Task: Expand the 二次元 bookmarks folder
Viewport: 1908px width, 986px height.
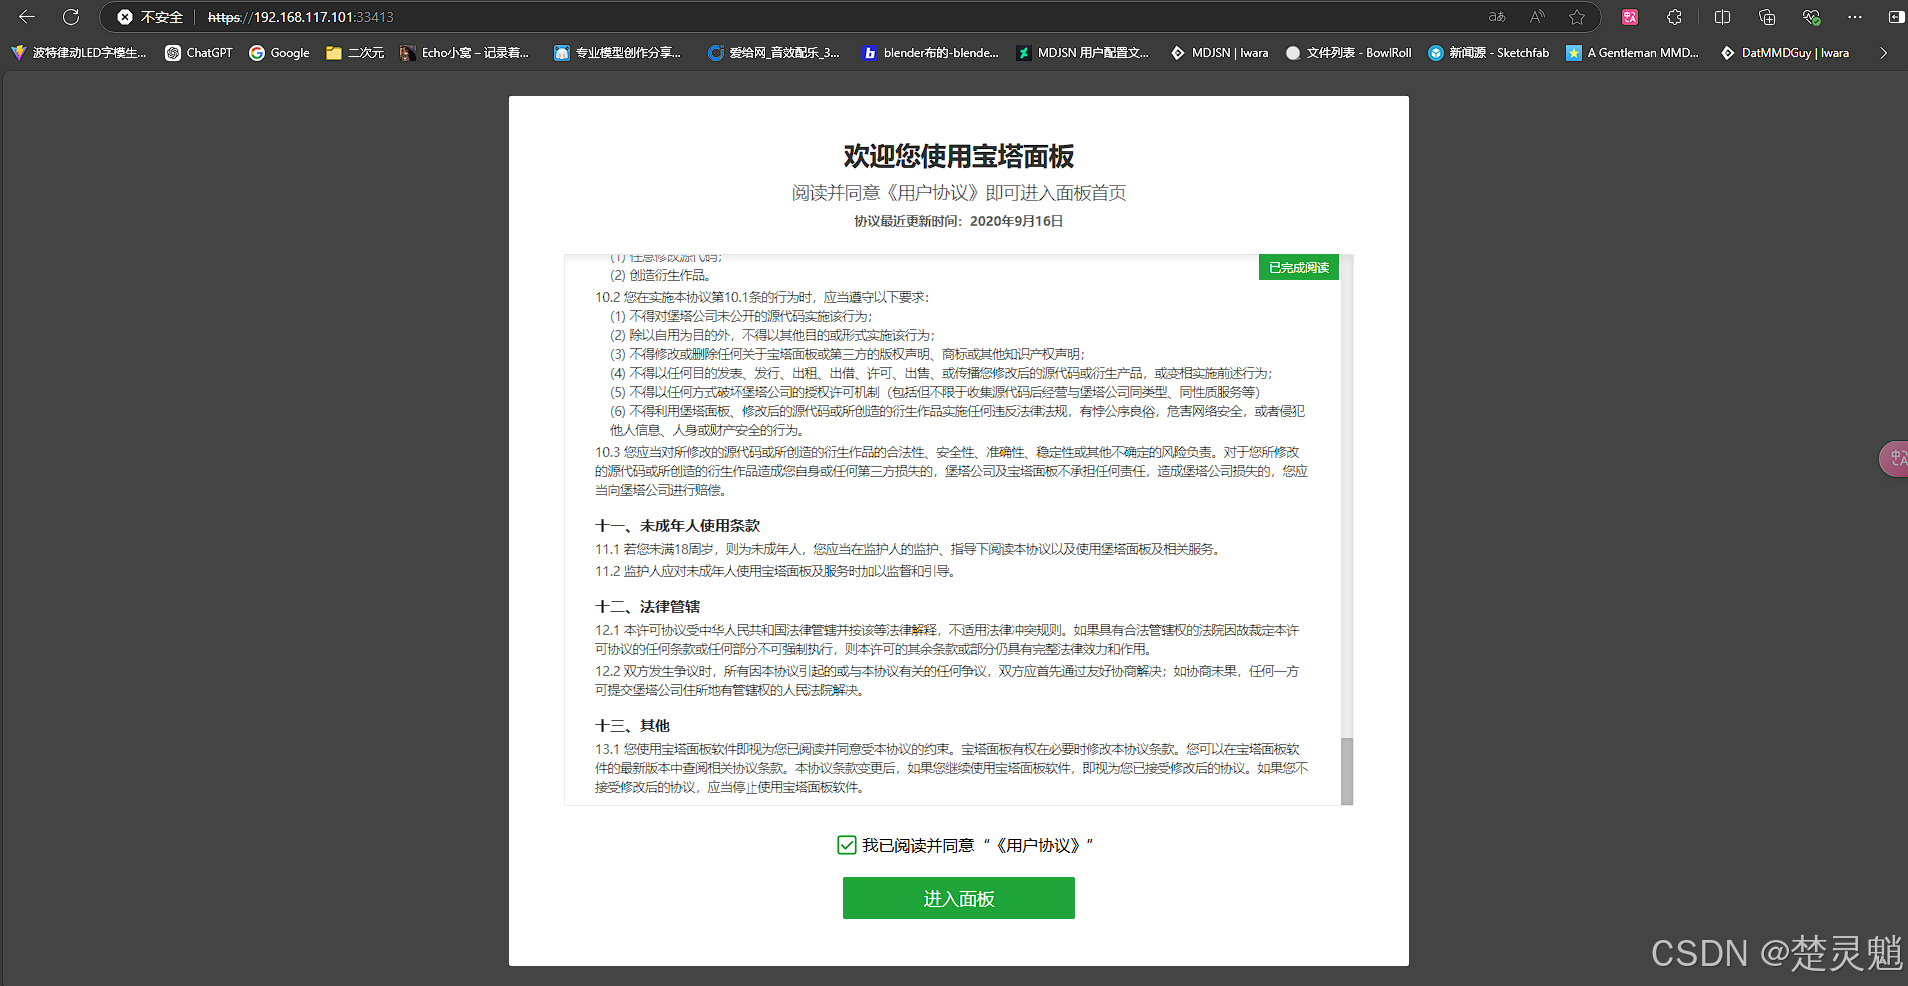Action: pos(355,53)
